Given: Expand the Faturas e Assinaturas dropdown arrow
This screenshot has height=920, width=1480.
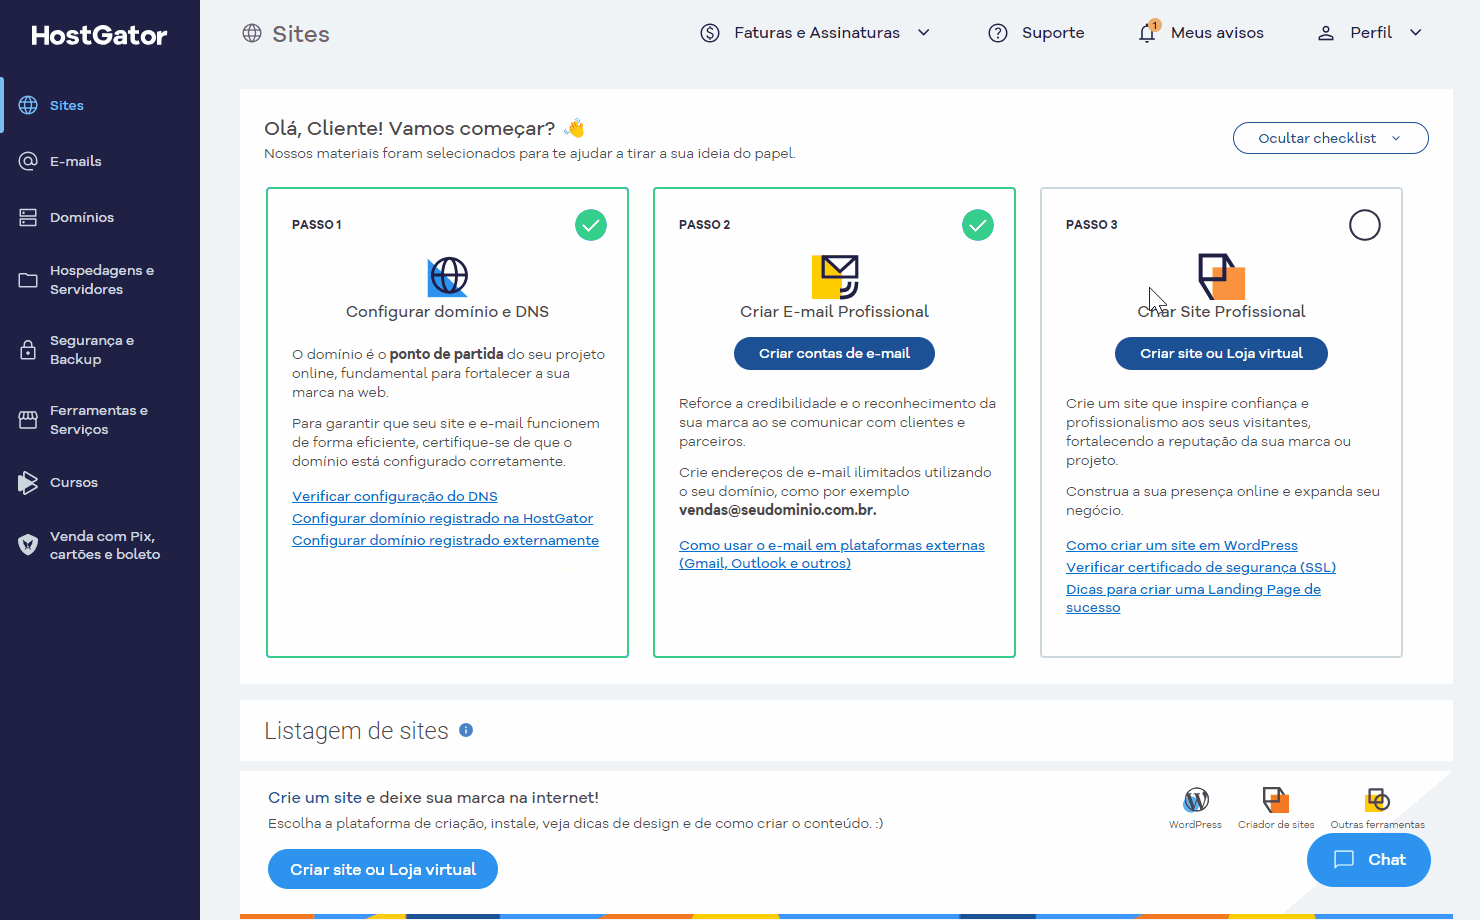Looking at the screenshot, I should click(x=924, y=33).
